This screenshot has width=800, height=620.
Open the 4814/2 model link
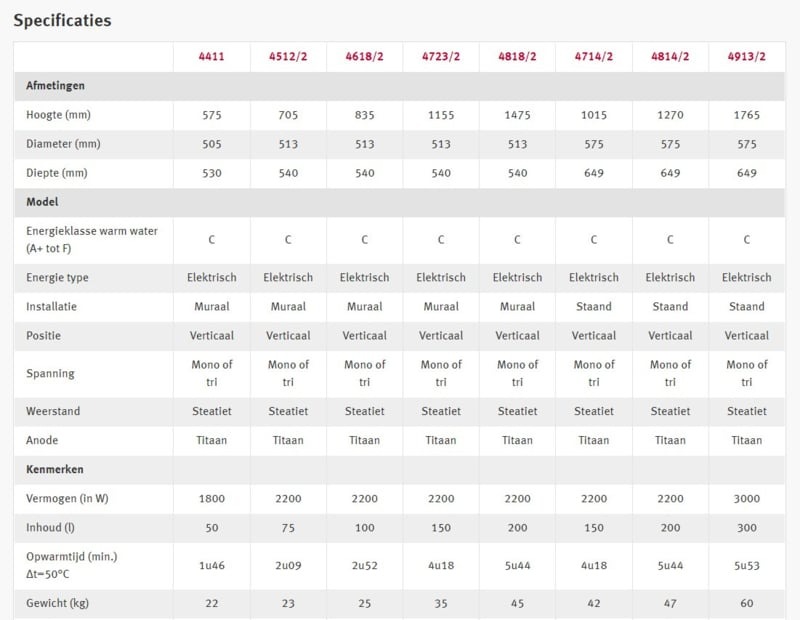coord(670,57)
